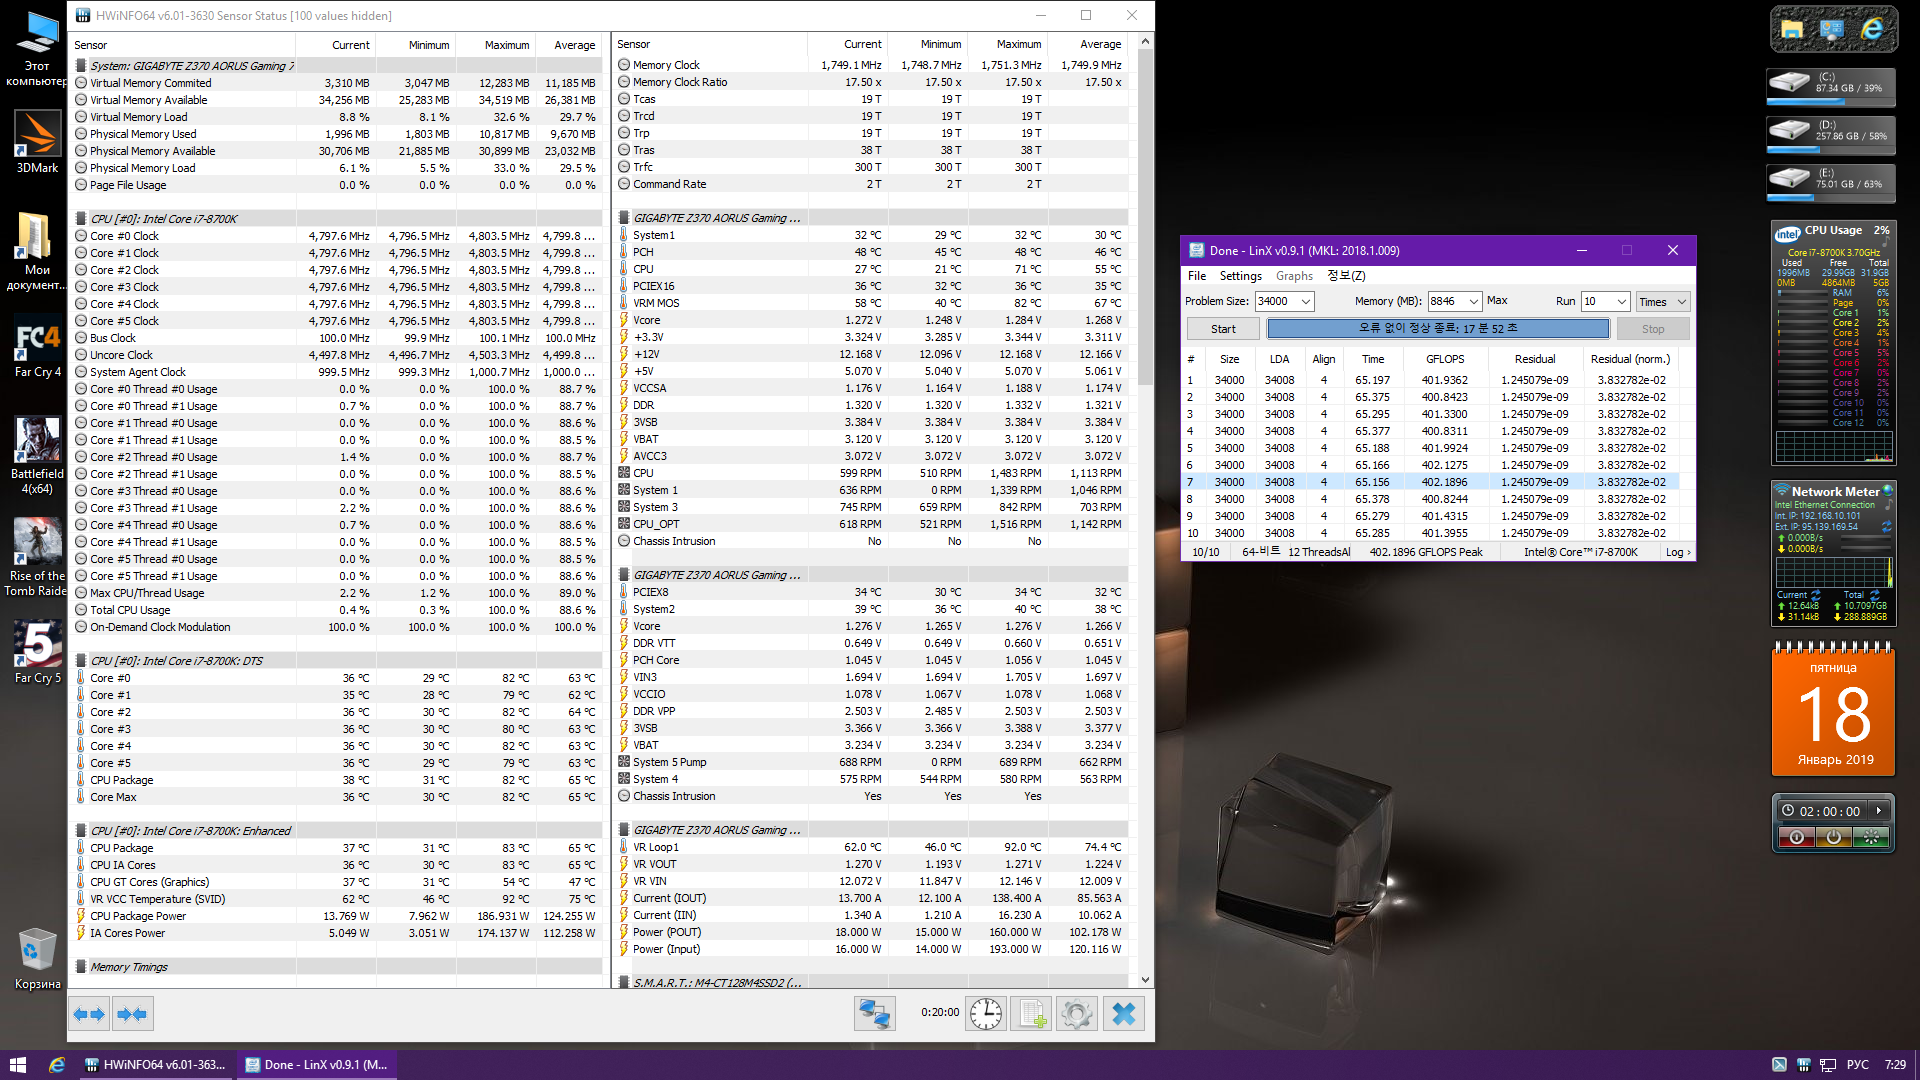
Task: Click the blue X close sensors icon
Action: [1124, 1014]
